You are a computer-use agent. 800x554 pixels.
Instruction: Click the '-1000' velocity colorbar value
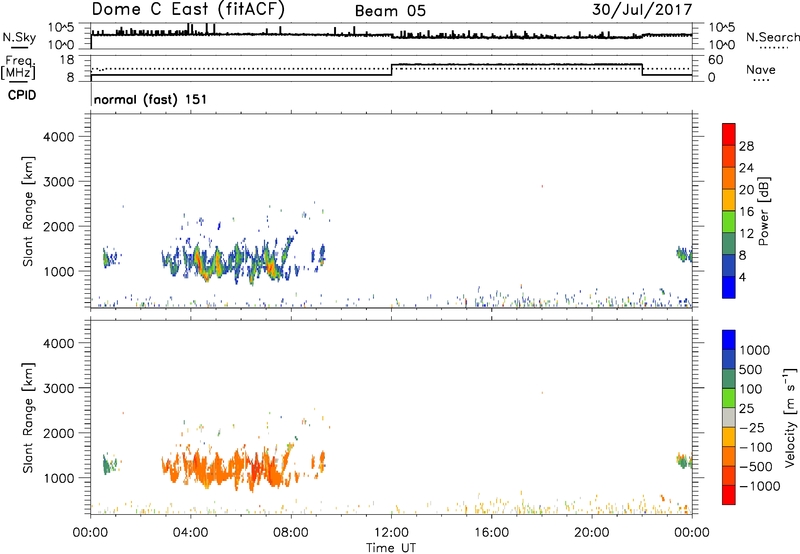coord(759,486)
